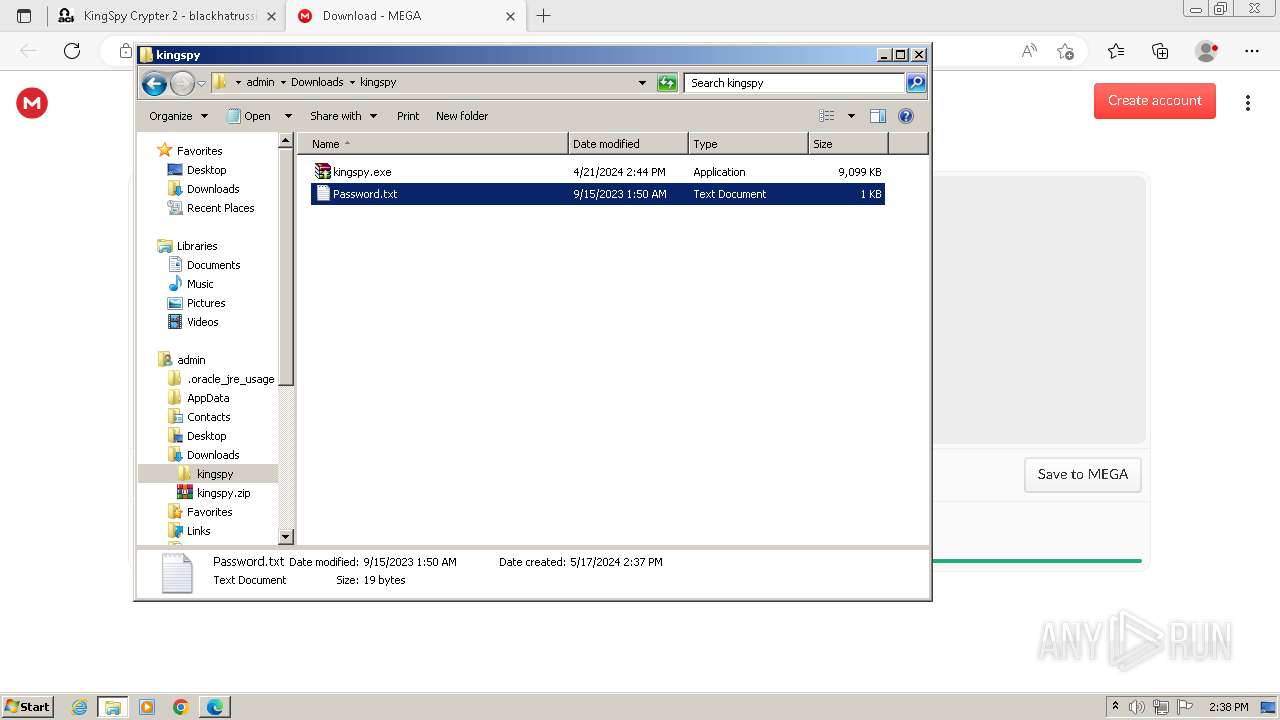The height and width of the screenshot is (720, 1280).
Task: Click the Explorer Forward arrow button
Action: (182, 83)
